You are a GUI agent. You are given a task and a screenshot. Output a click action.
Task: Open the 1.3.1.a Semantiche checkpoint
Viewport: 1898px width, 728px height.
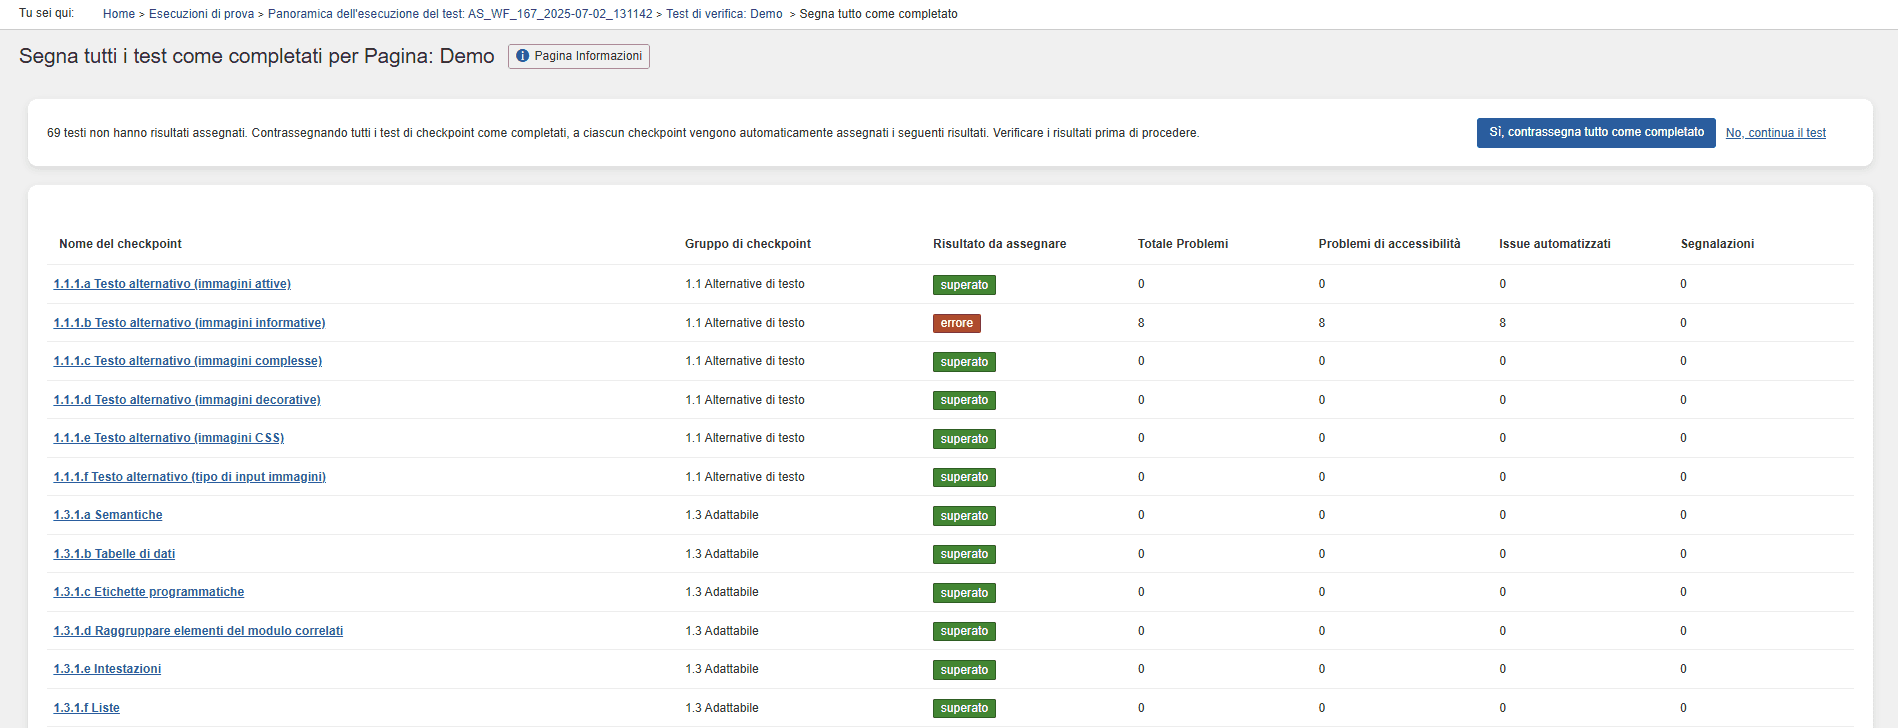click(108, 515)
